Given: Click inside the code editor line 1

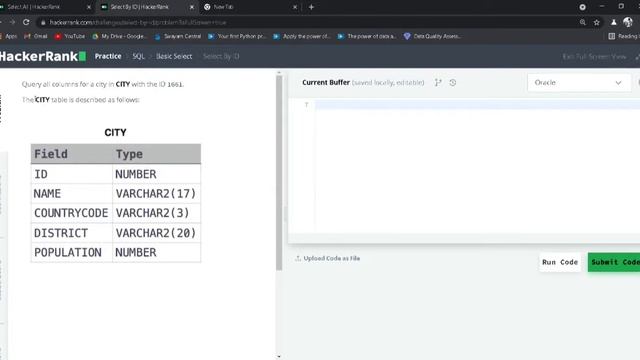Looking at the screenshot, I should (x=477, y=105).
